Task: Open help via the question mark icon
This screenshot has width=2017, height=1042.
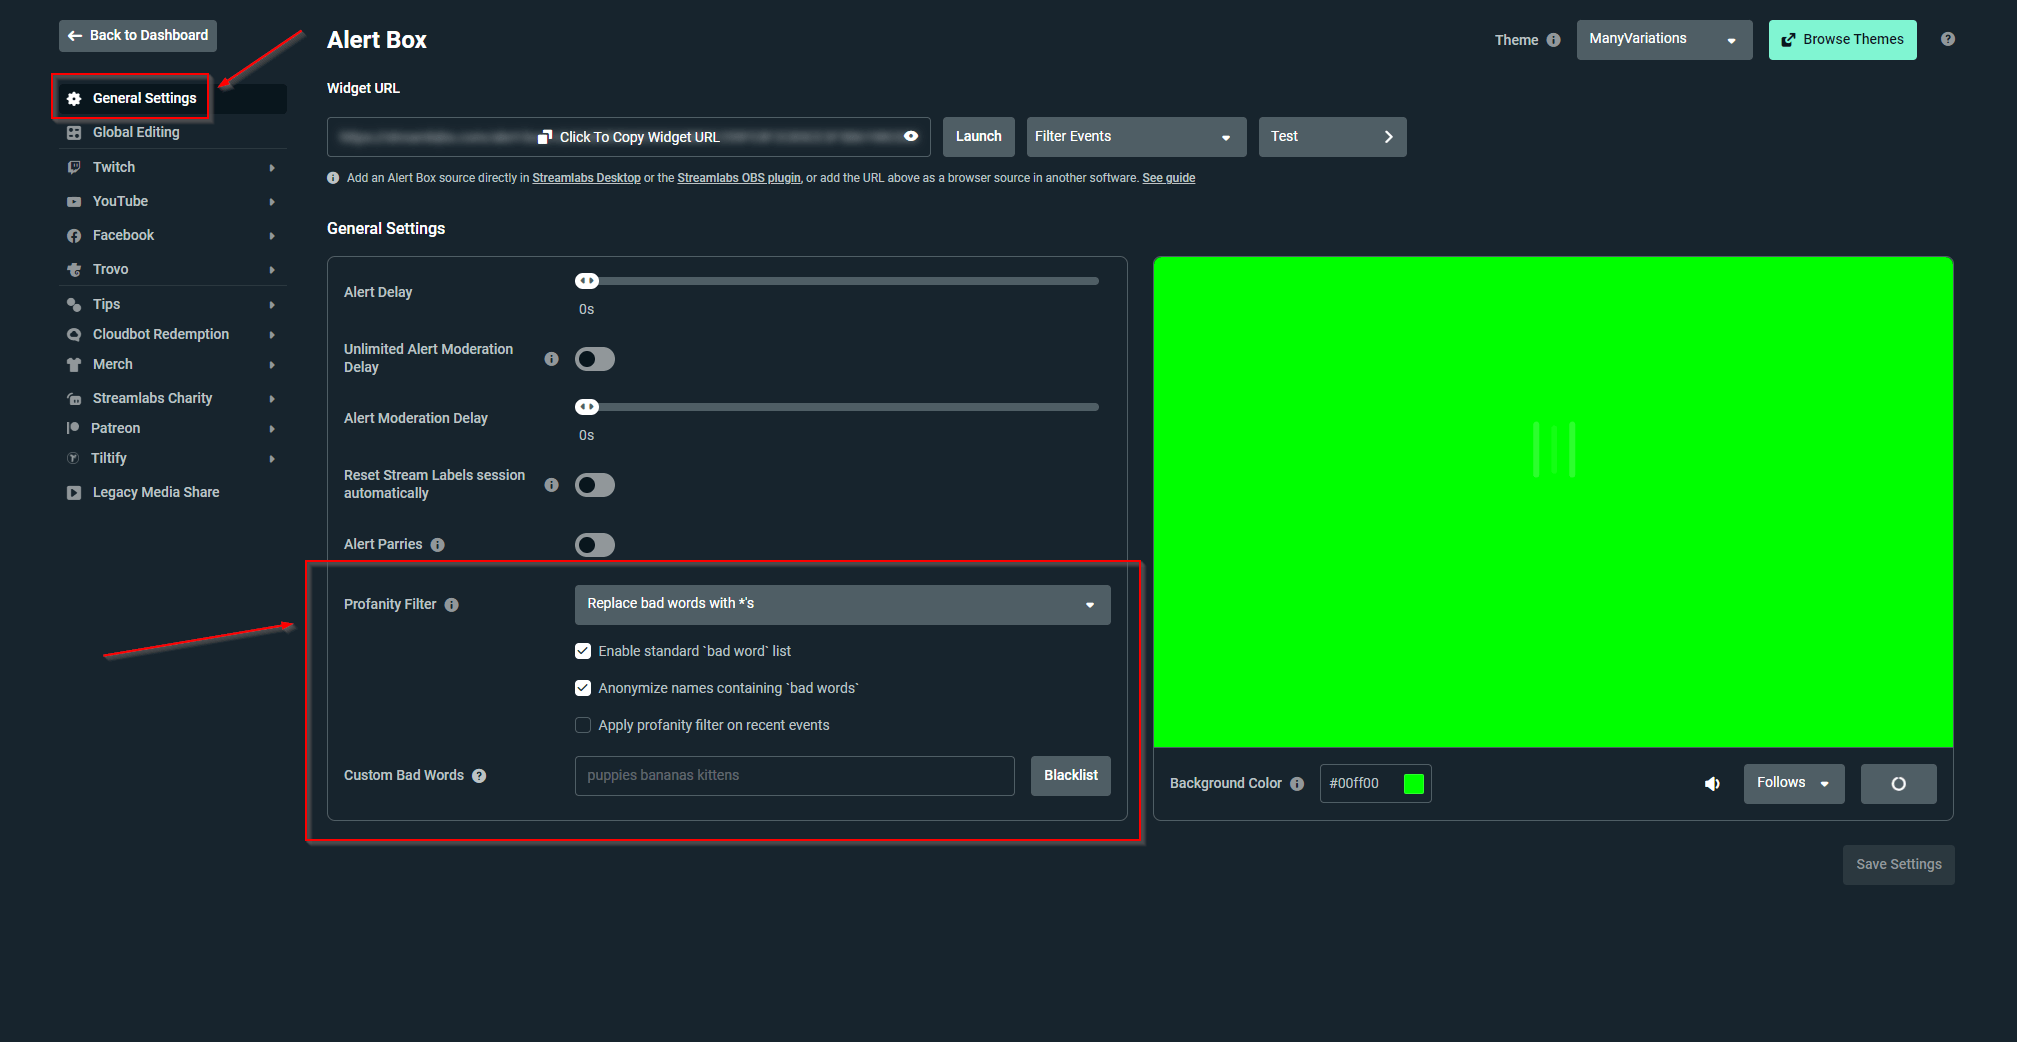Action: click(1946, 39)
